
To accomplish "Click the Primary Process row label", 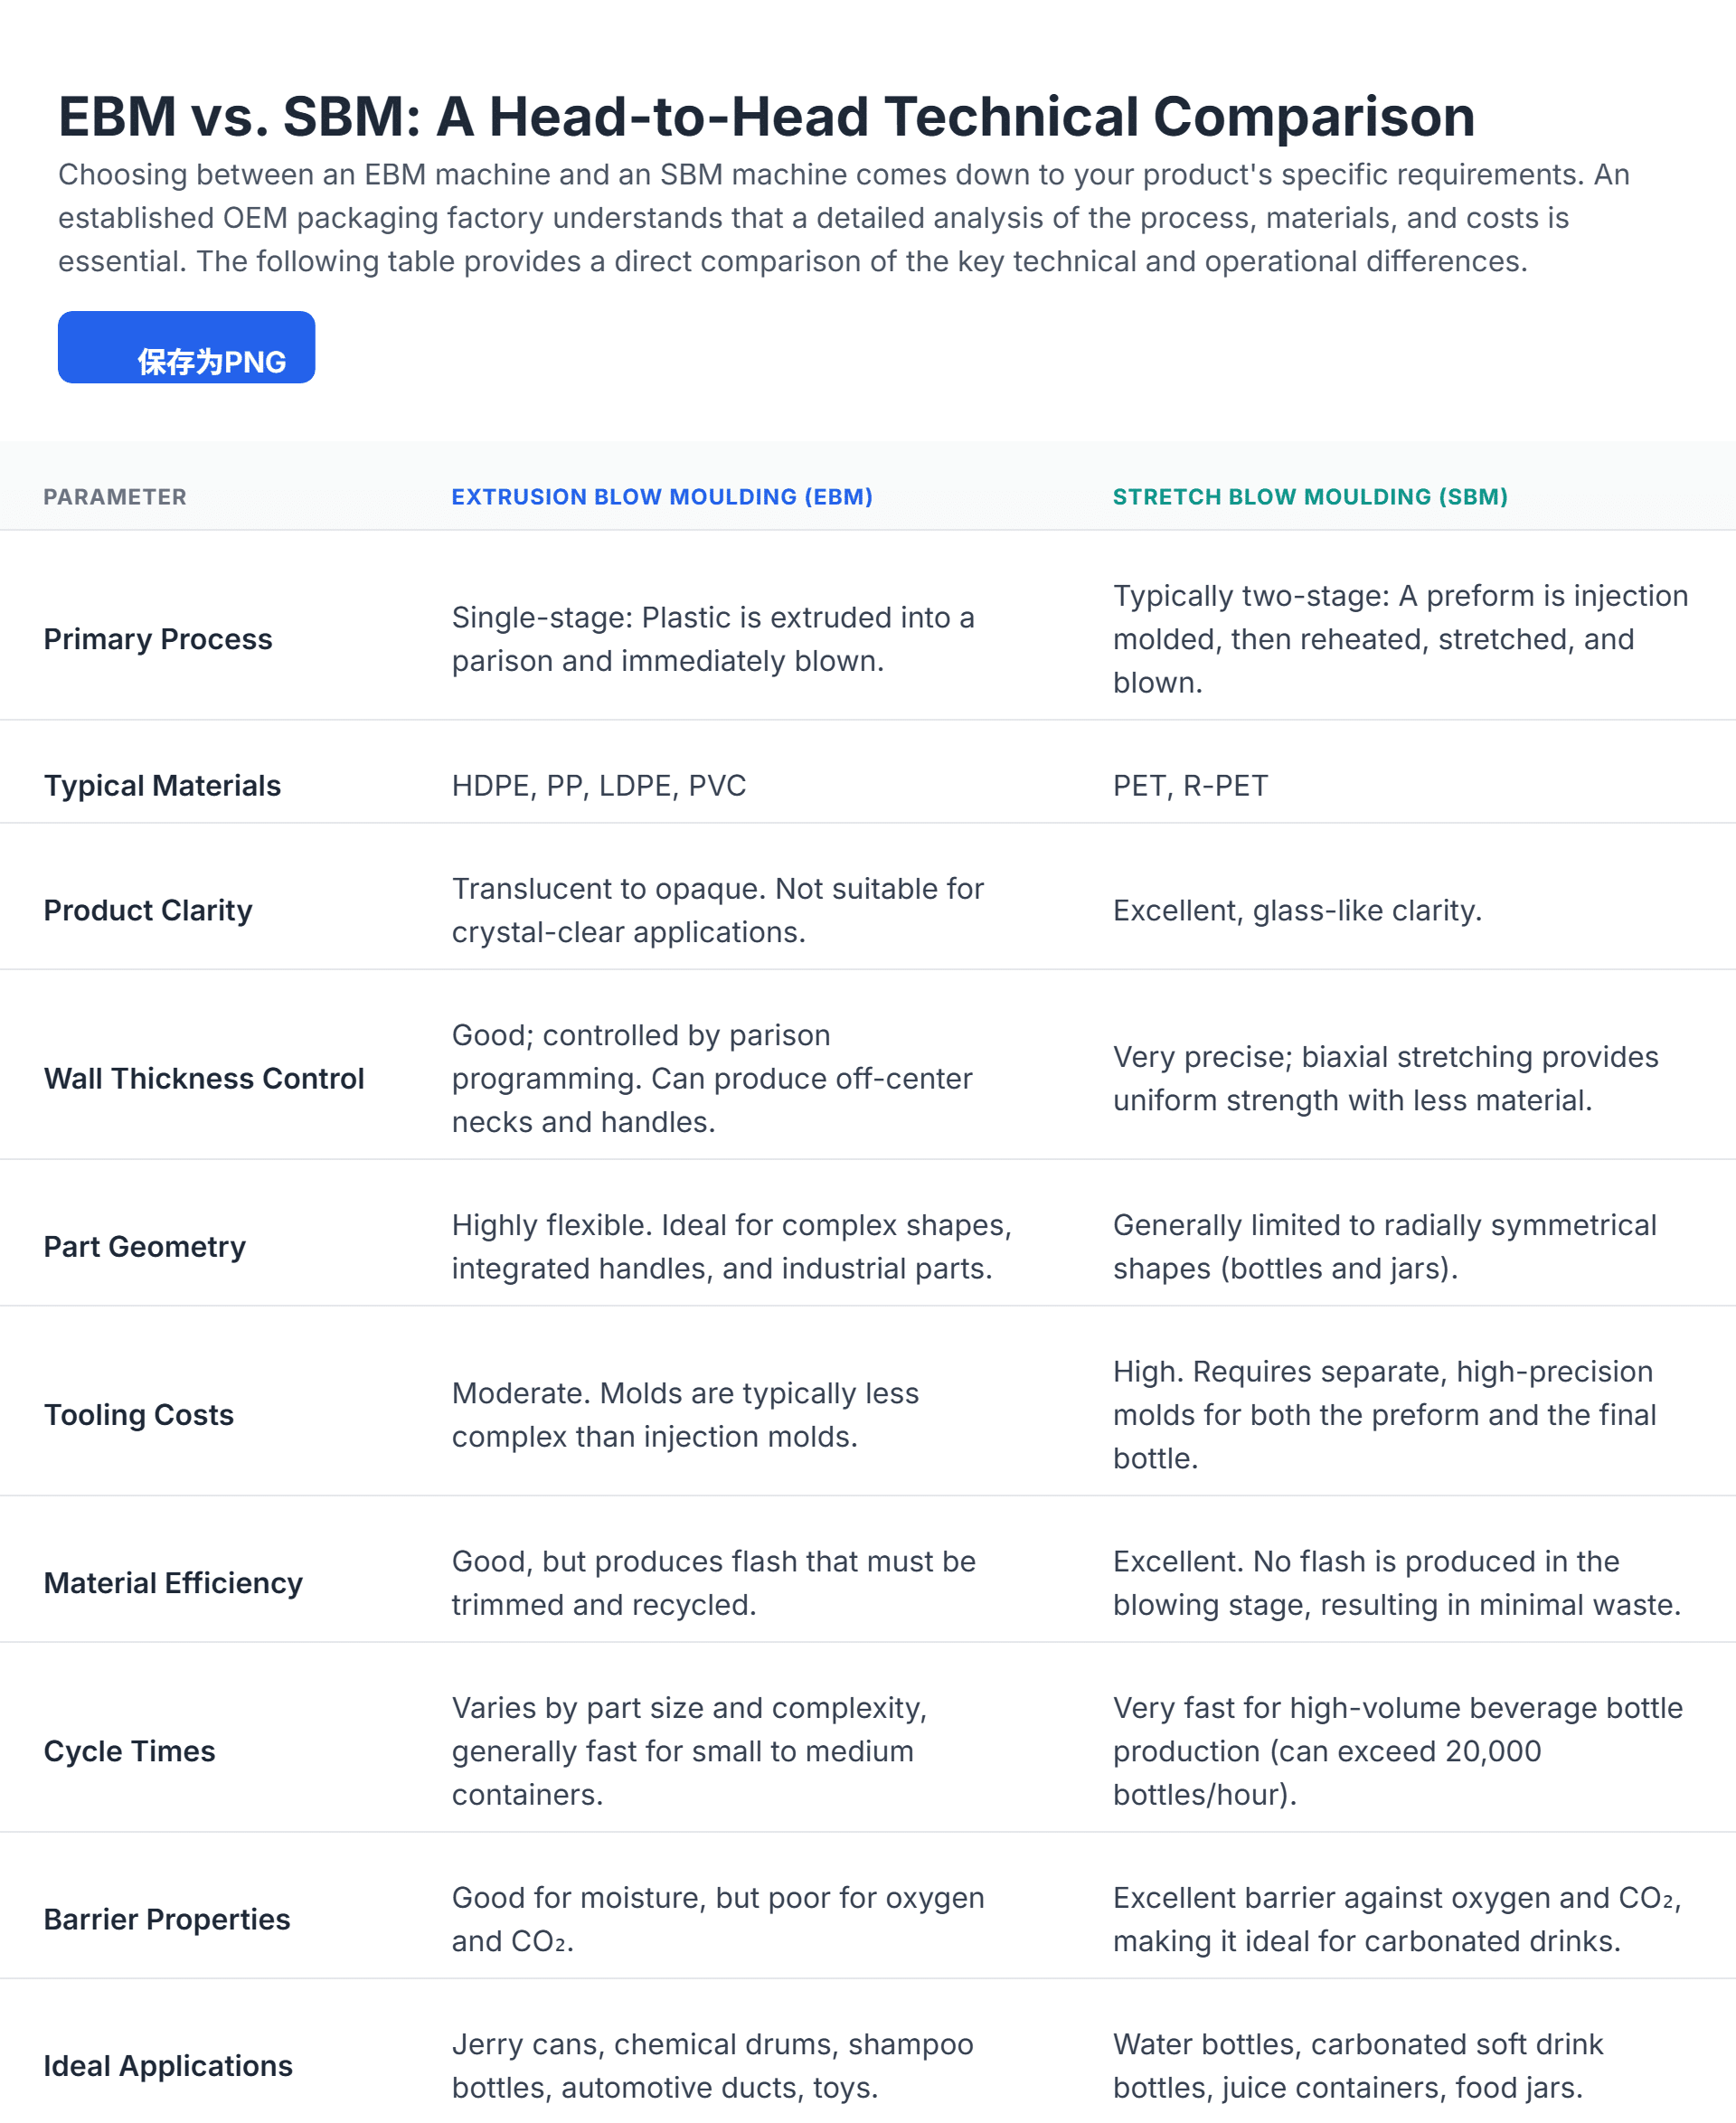I will point(158,639).
